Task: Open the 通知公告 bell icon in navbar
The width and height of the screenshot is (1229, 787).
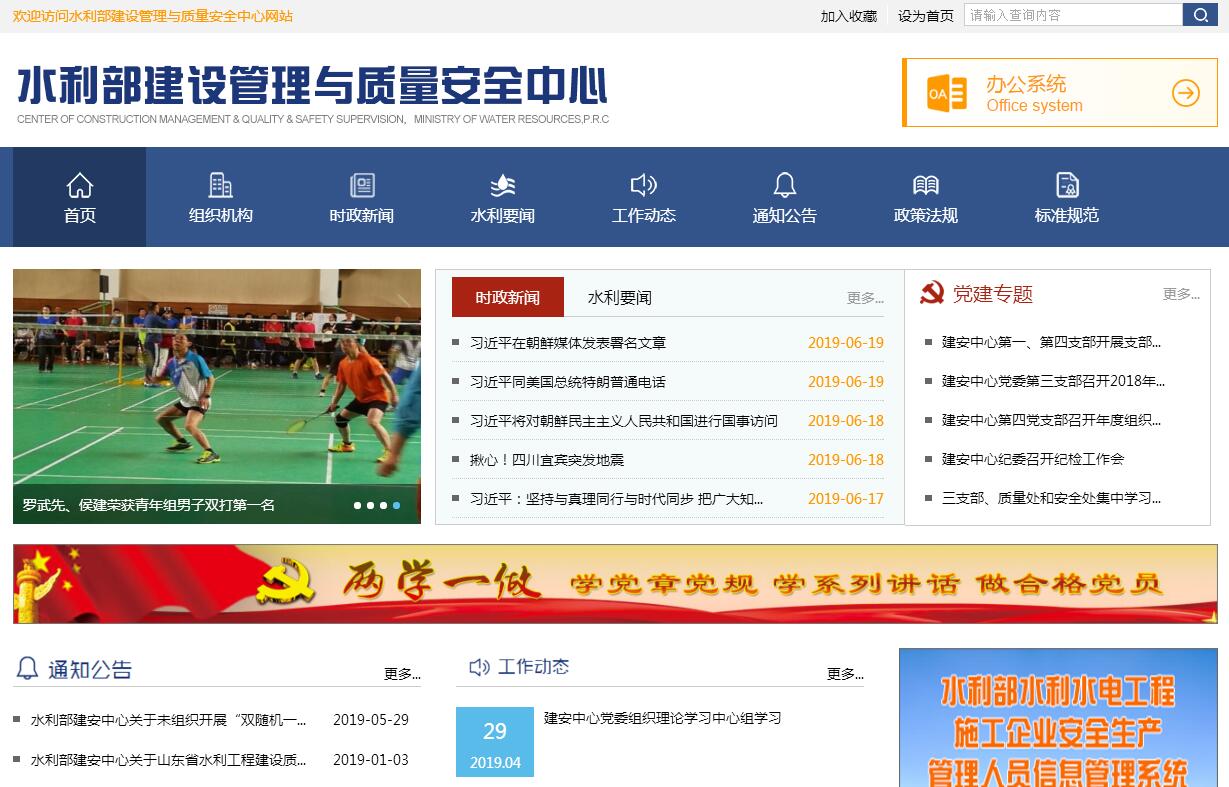Action: click(x=785, y=185)
